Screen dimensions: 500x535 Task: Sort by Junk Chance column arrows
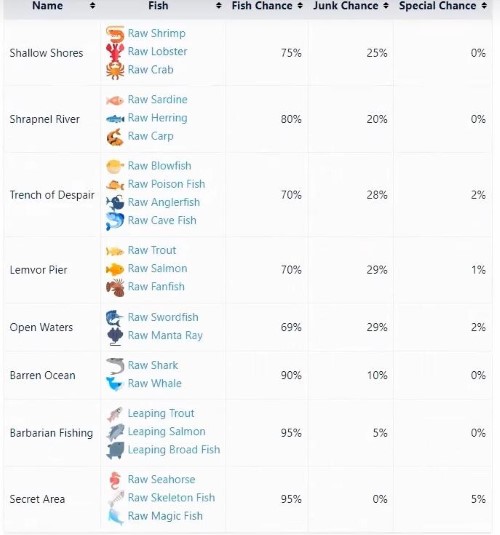[386, 5]
